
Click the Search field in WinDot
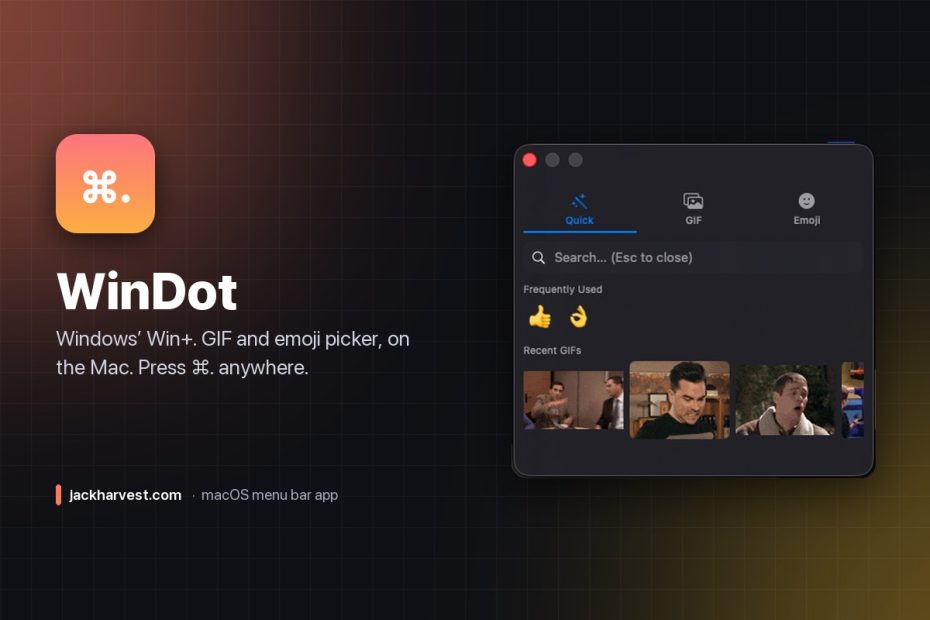pyautogui.click(x=692, y=257)
